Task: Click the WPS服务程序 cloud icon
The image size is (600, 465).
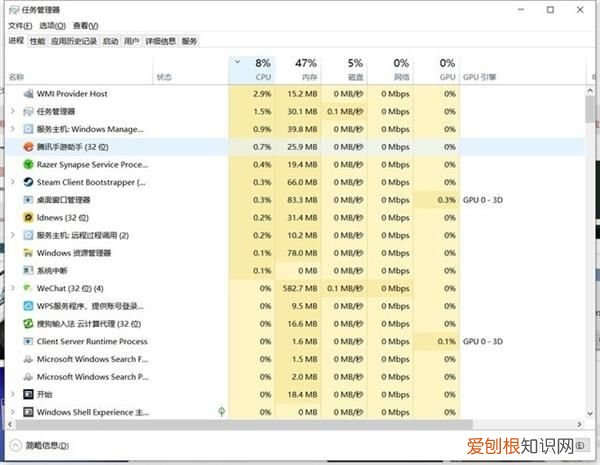Action: [x=28, y=306]
